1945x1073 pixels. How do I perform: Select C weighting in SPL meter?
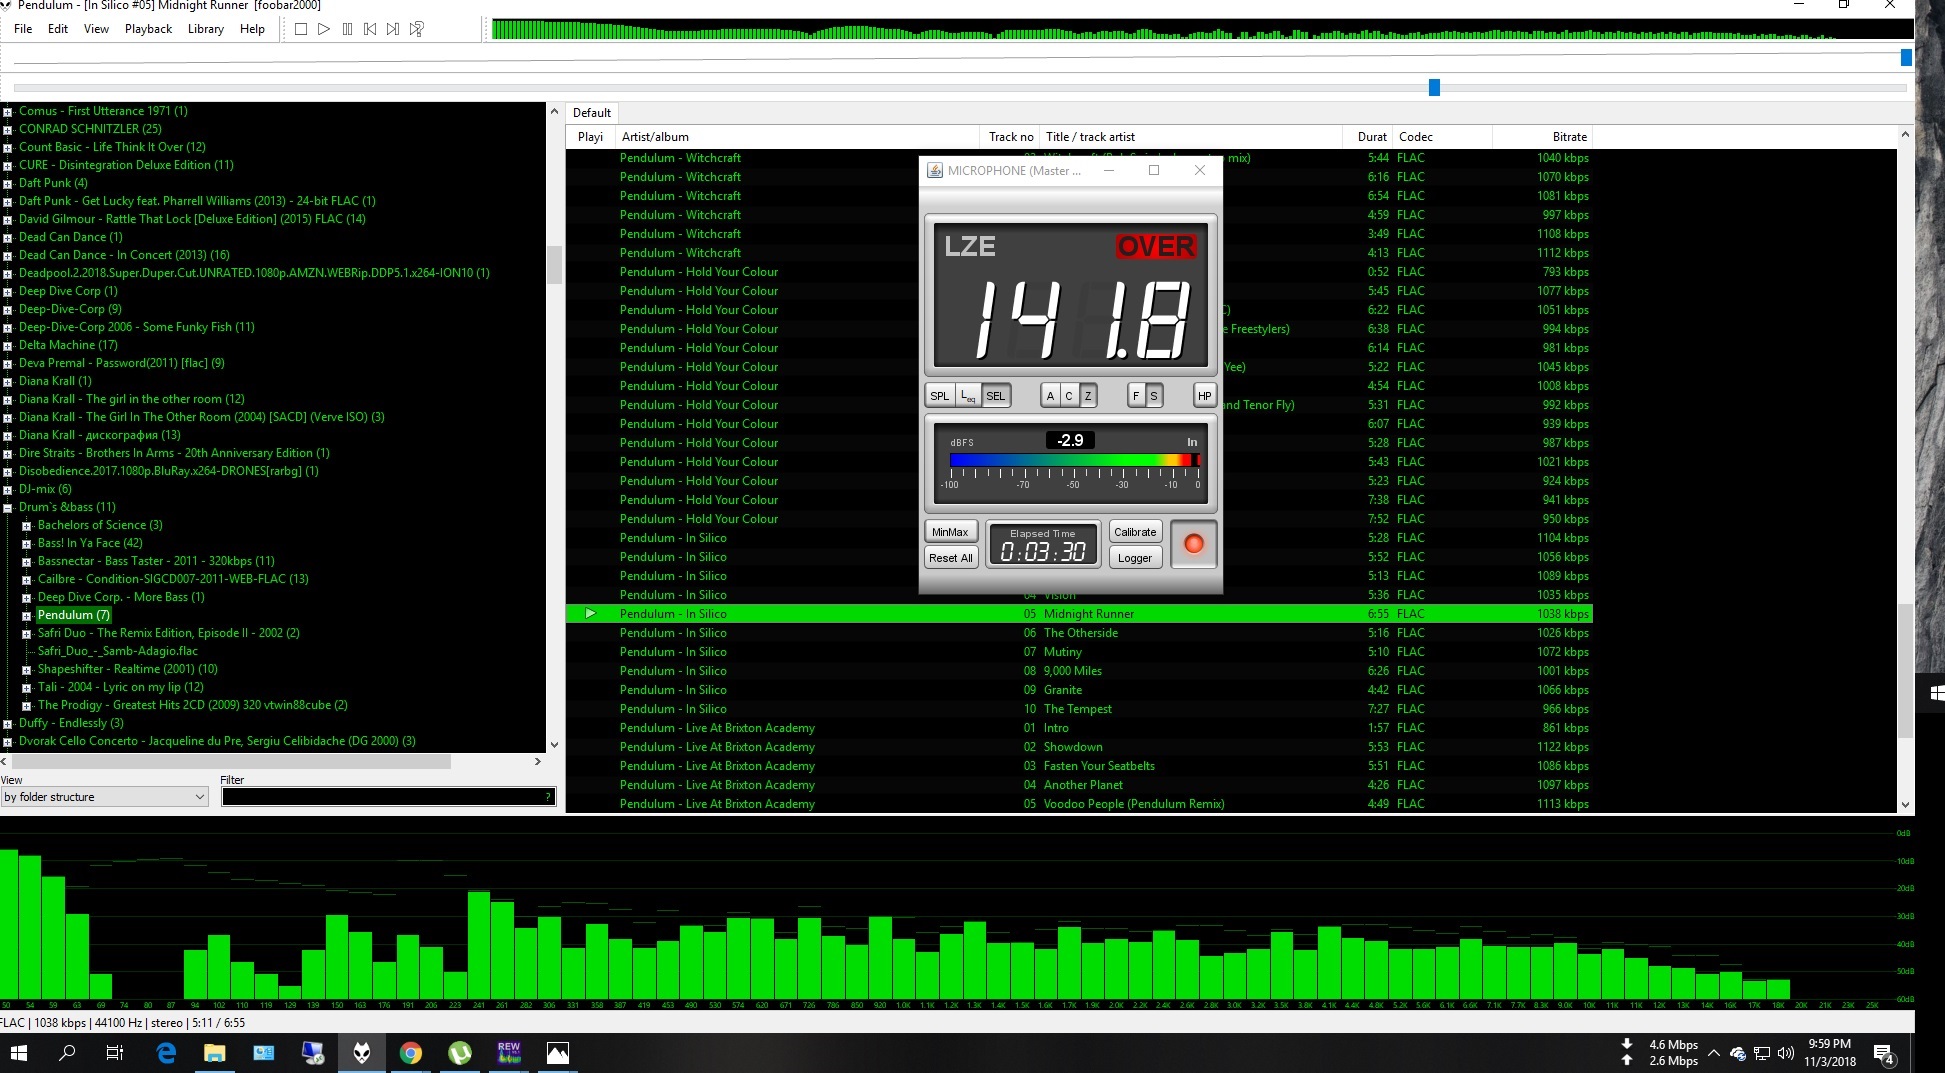1069,396
